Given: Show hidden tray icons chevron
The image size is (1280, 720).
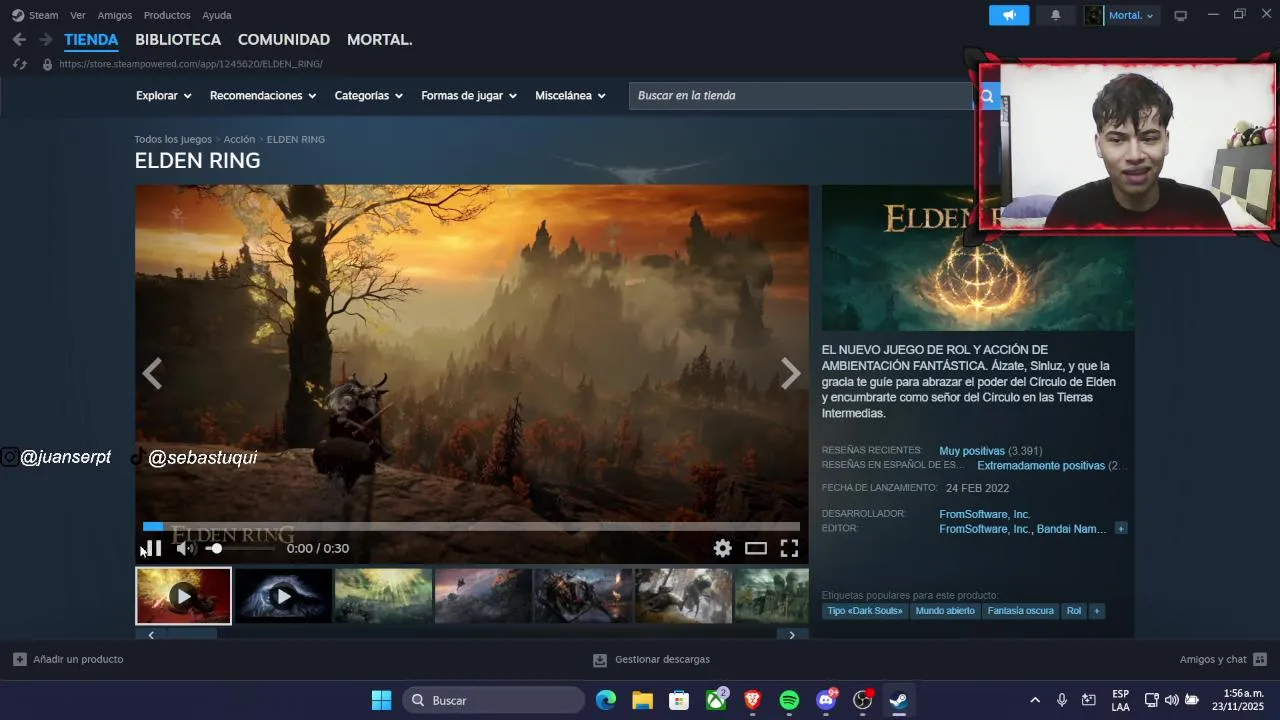Looking at the screenshot, I should (1035, 701).
